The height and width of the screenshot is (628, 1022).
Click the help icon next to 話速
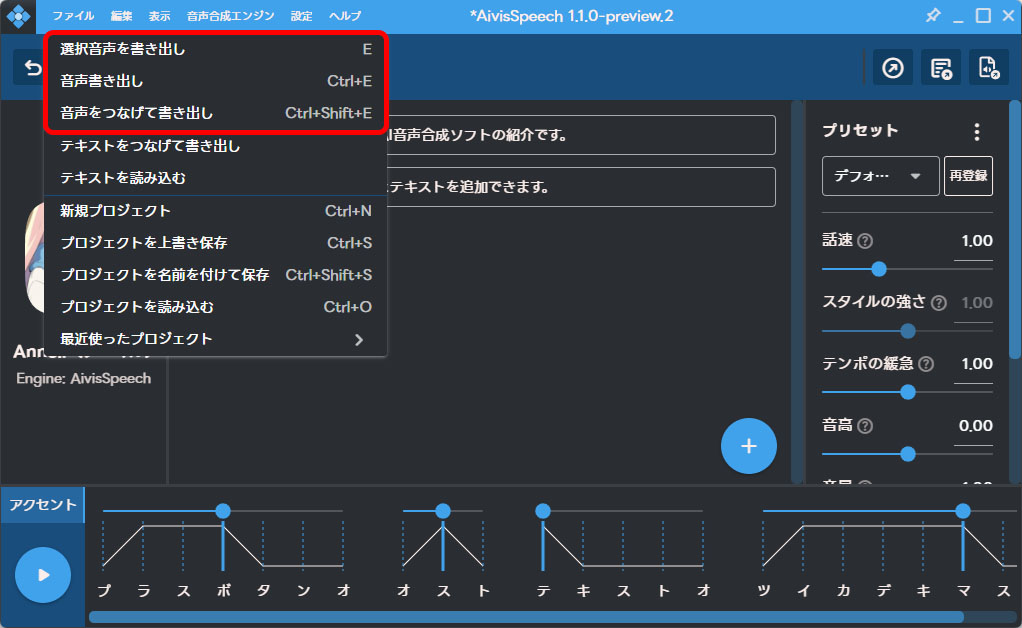[x=865, y=241]
